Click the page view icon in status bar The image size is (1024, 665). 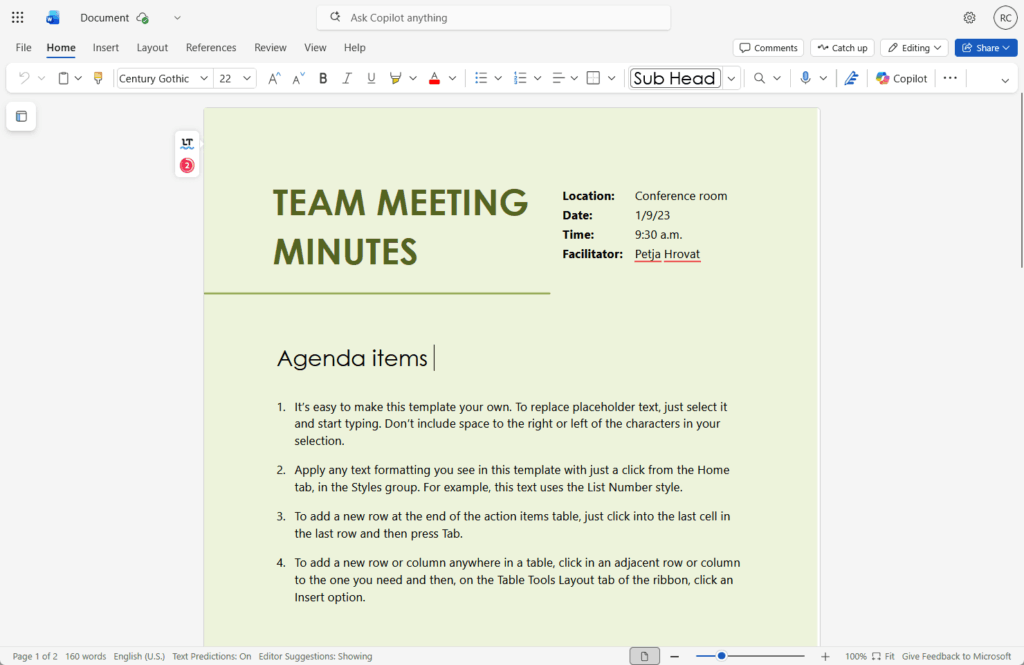[645, 656]
